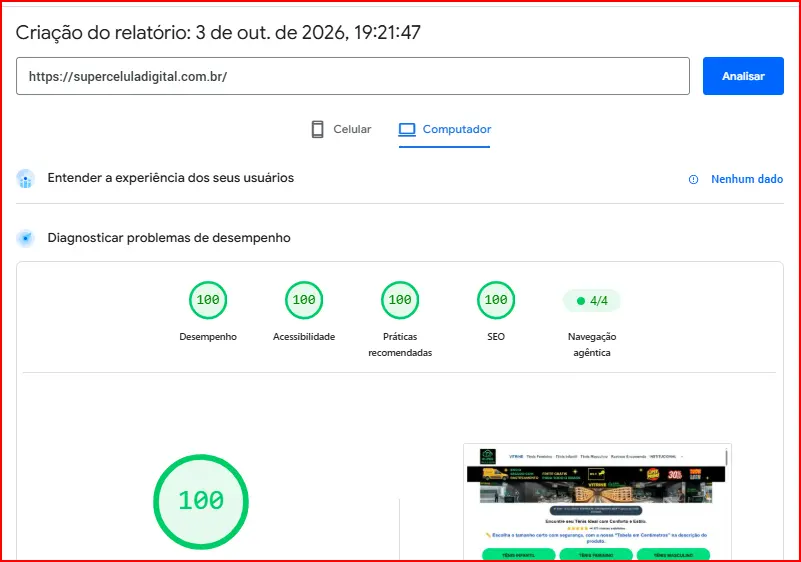Click the large 100 performance gauge
This screenshot has width=801, height=562.
coord(201,501)
